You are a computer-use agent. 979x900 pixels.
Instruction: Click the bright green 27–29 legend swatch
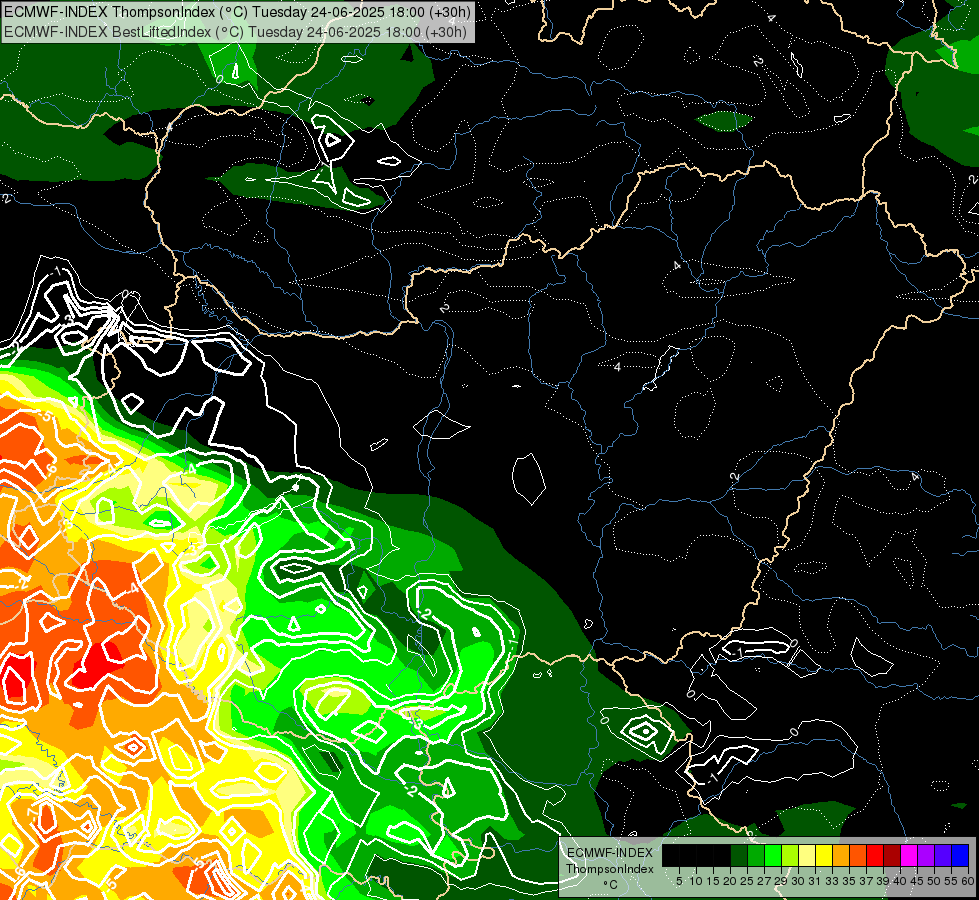[773, 855]
